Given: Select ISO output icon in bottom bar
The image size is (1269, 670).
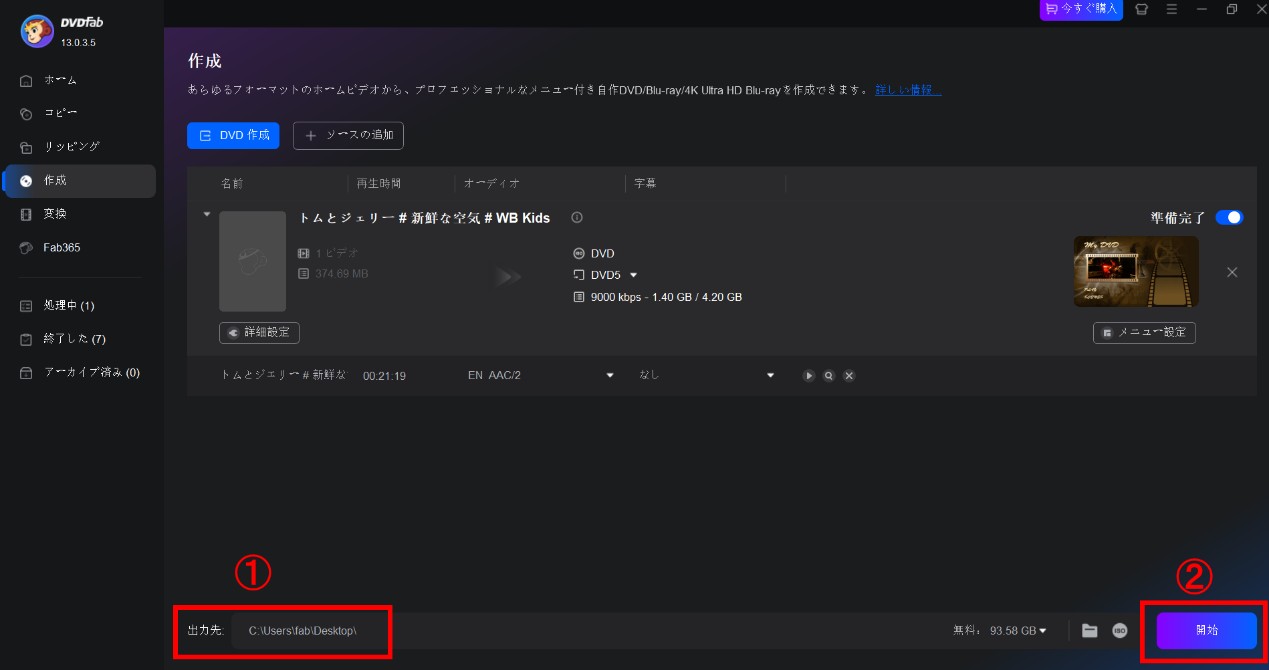Looking at the screenshot, I should coord(1120,631).
